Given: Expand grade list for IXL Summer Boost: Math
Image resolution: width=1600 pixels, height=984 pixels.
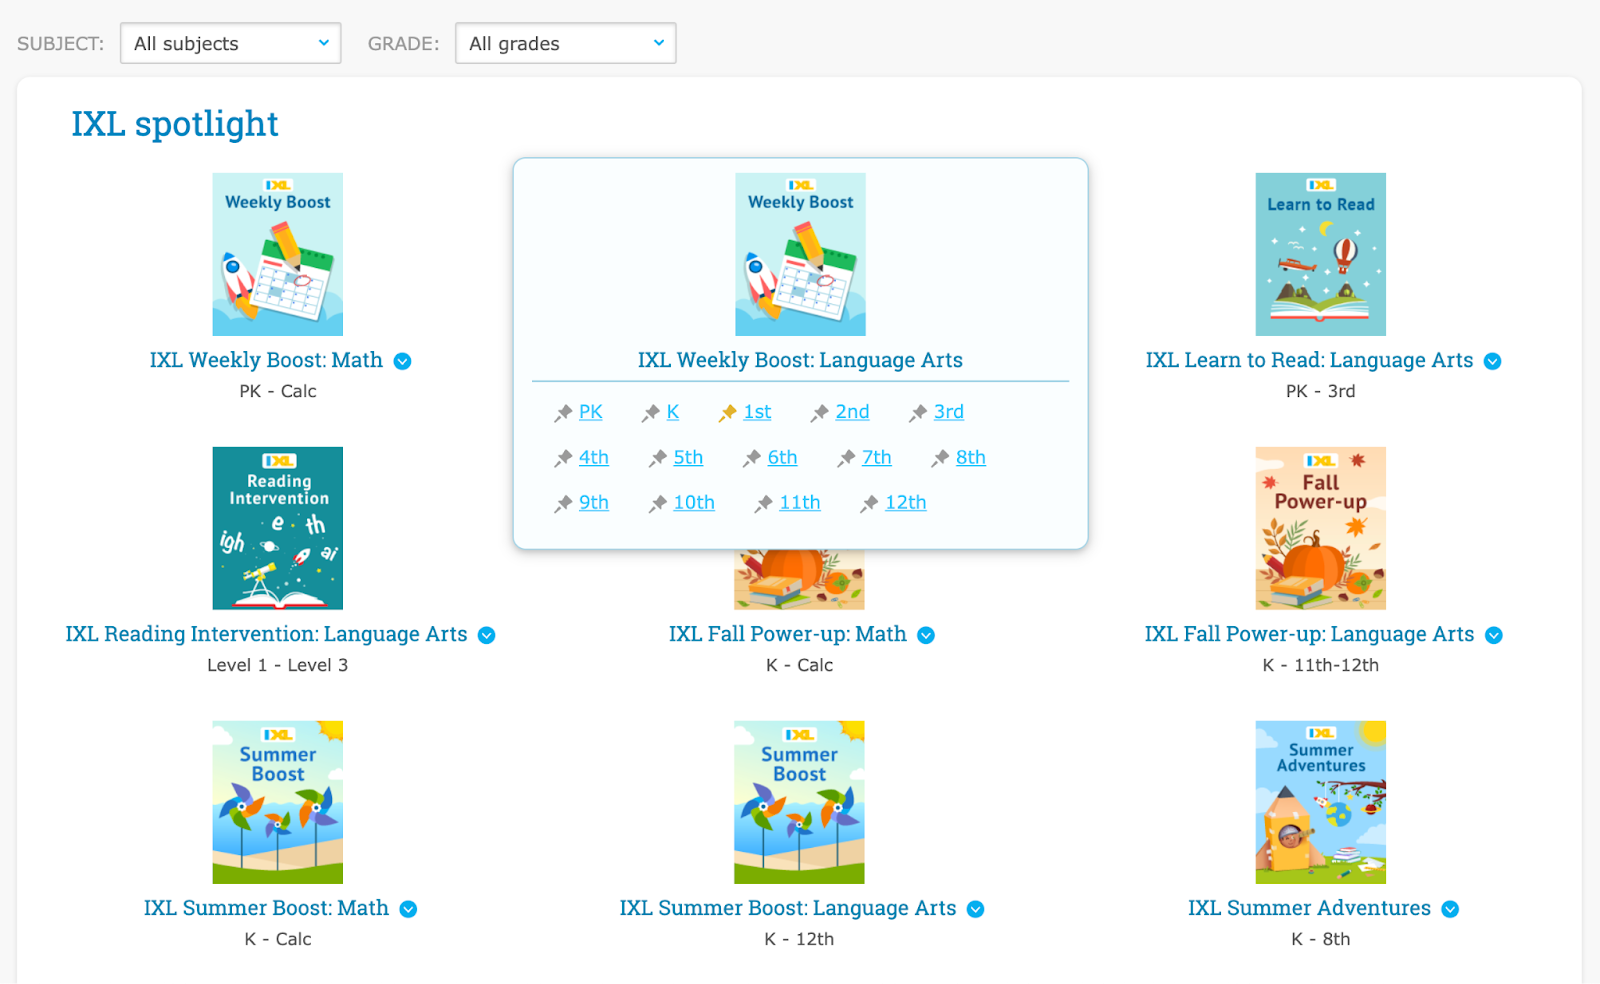Looking at the screenshot, I should click(x=409, y=909).
